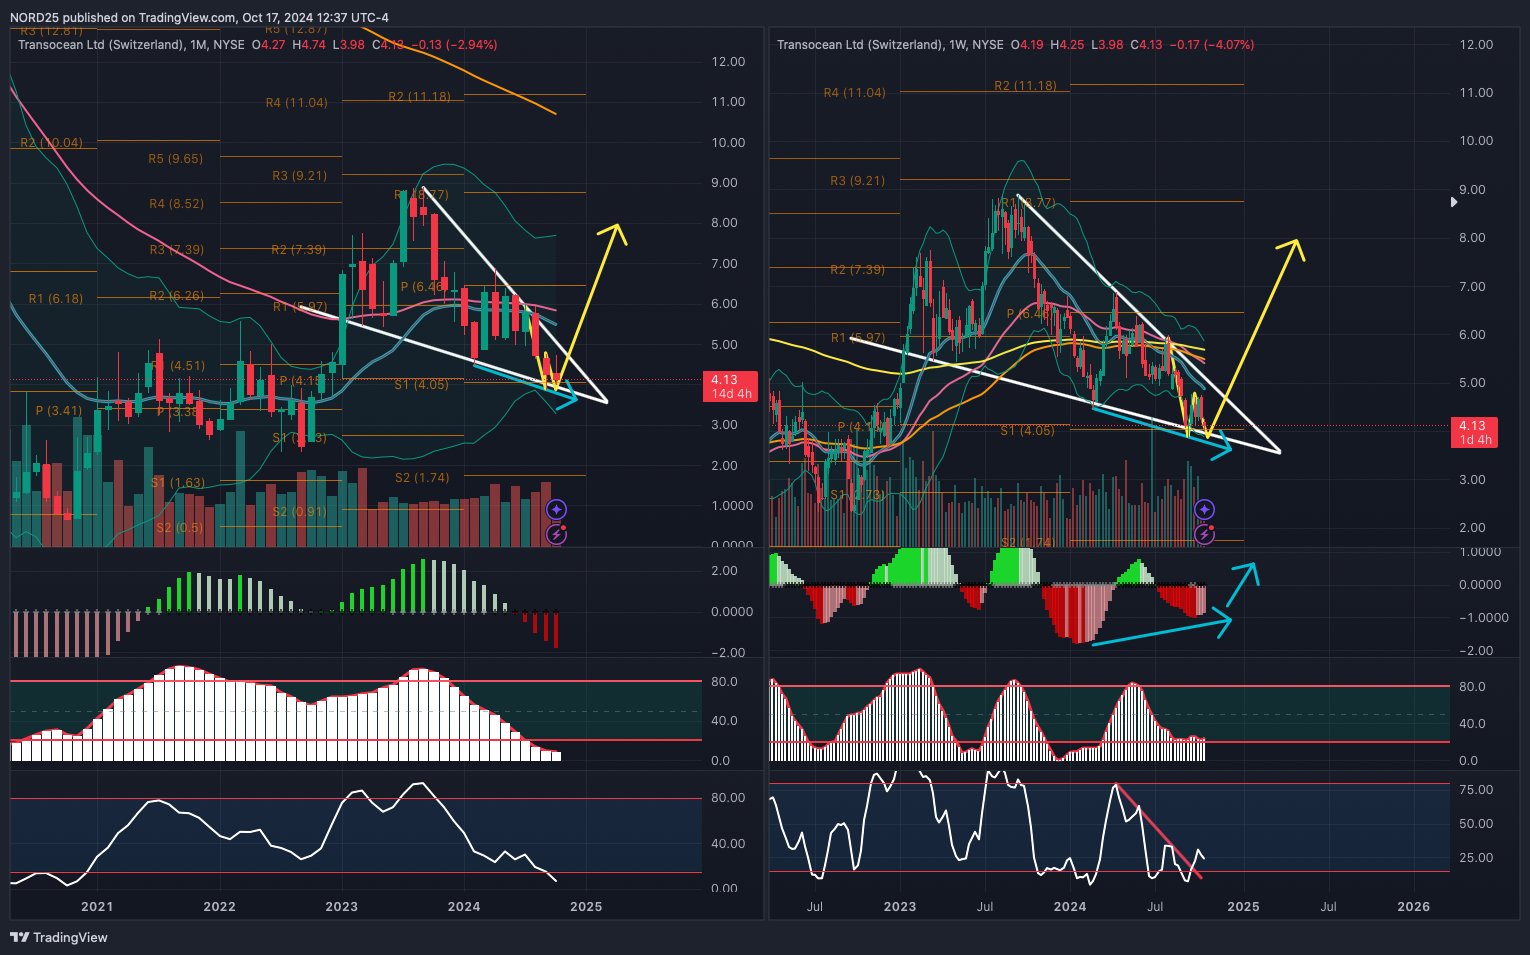Click the sparkle icon on the weekly chart
Image resolution: width=1530 pixels, height=955 pixels.
point(1205,510)
